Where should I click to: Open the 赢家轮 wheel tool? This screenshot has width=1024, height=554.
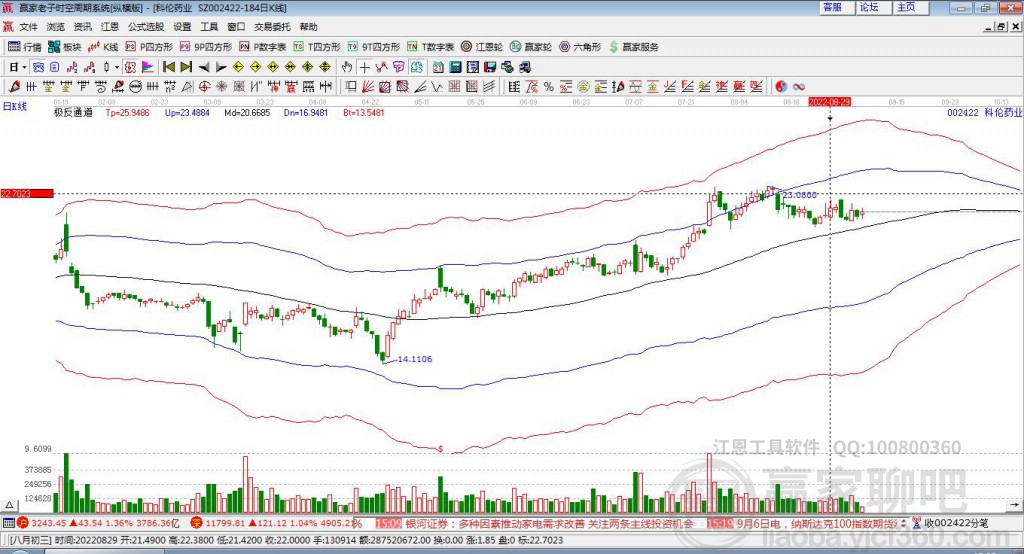pyautogui.click(x=531, y=47)
